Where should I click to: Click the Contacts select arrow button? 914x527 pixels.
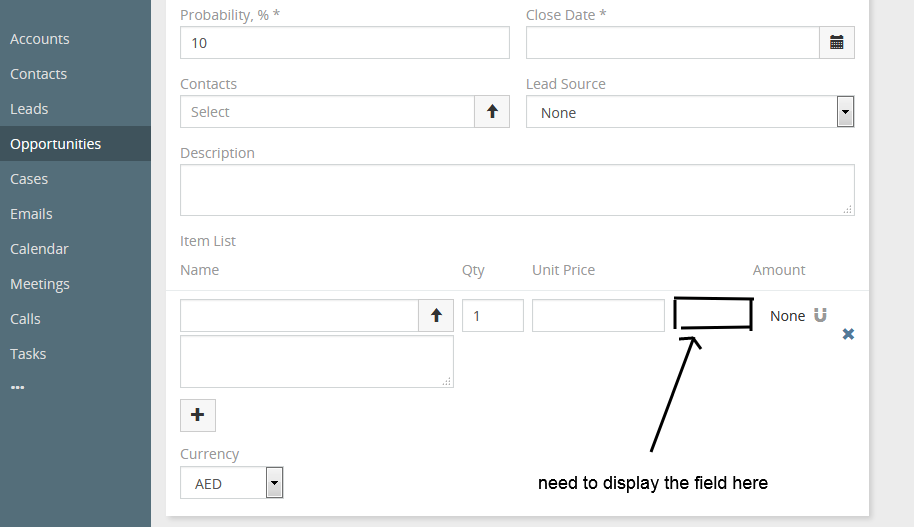pyautogui.click(x=492, y=112)
